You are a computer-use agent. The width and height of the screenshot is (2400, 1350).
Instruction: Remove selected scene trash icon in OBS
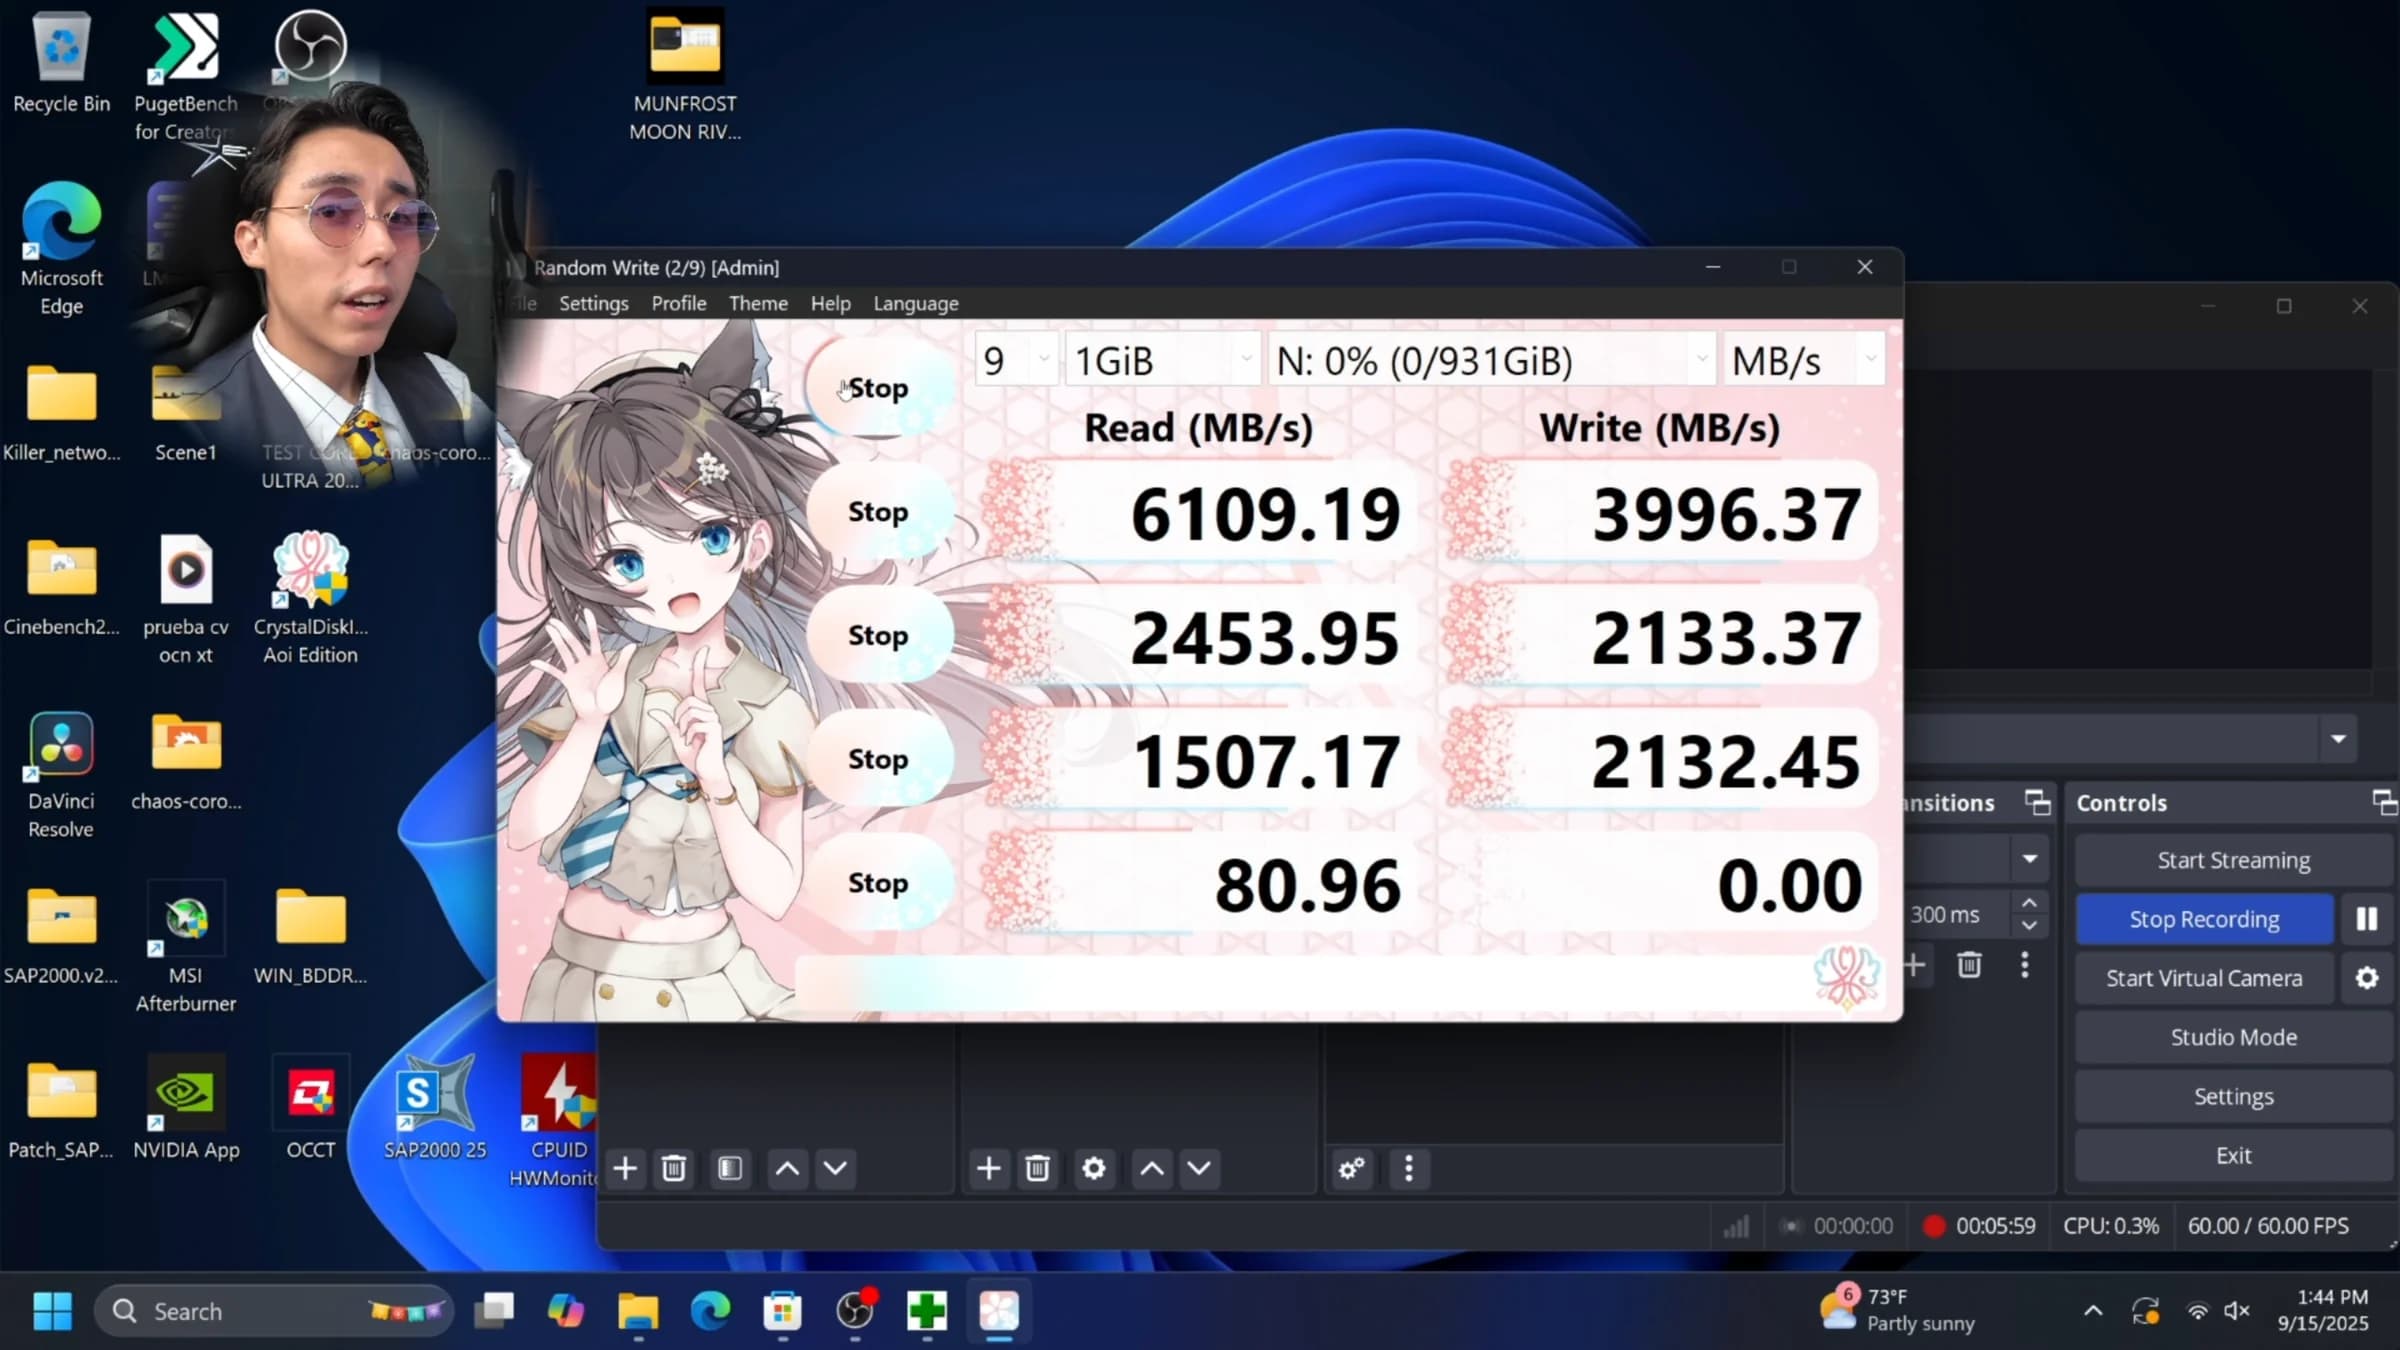point(674,1168)
